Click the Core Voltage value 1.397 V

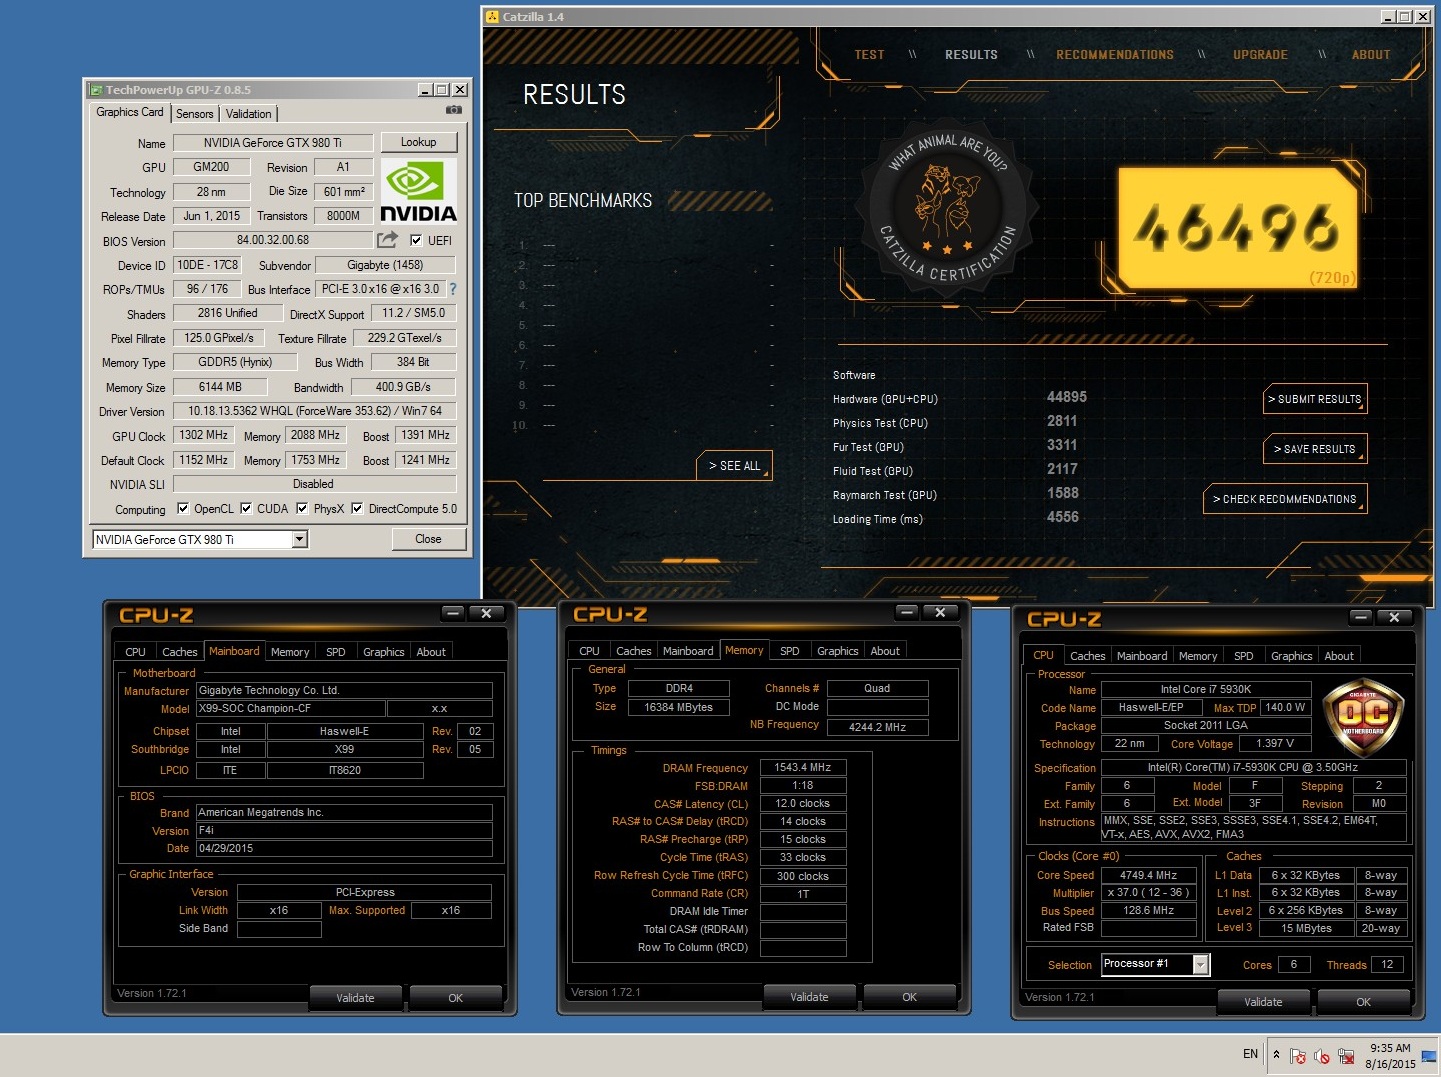pyautogui.click(x=1275, y=743)
